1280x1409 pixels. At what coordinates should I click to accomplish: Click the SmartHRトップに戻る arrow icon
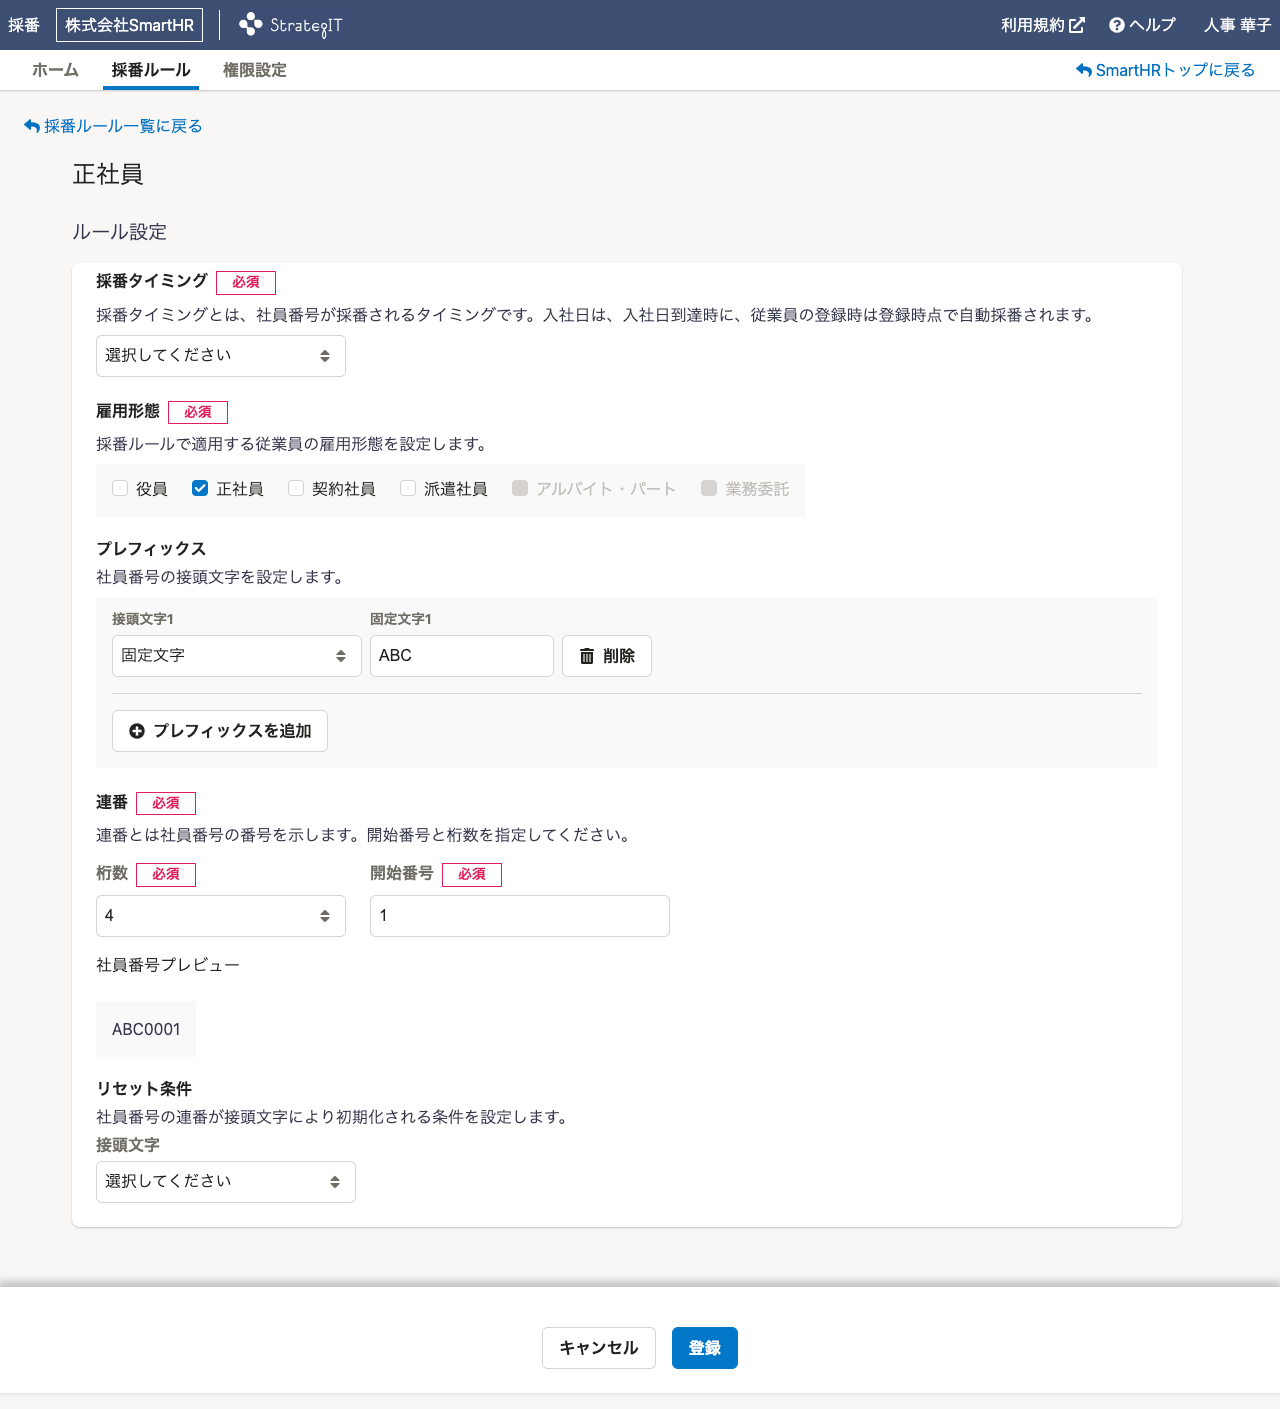(1083, 69)
